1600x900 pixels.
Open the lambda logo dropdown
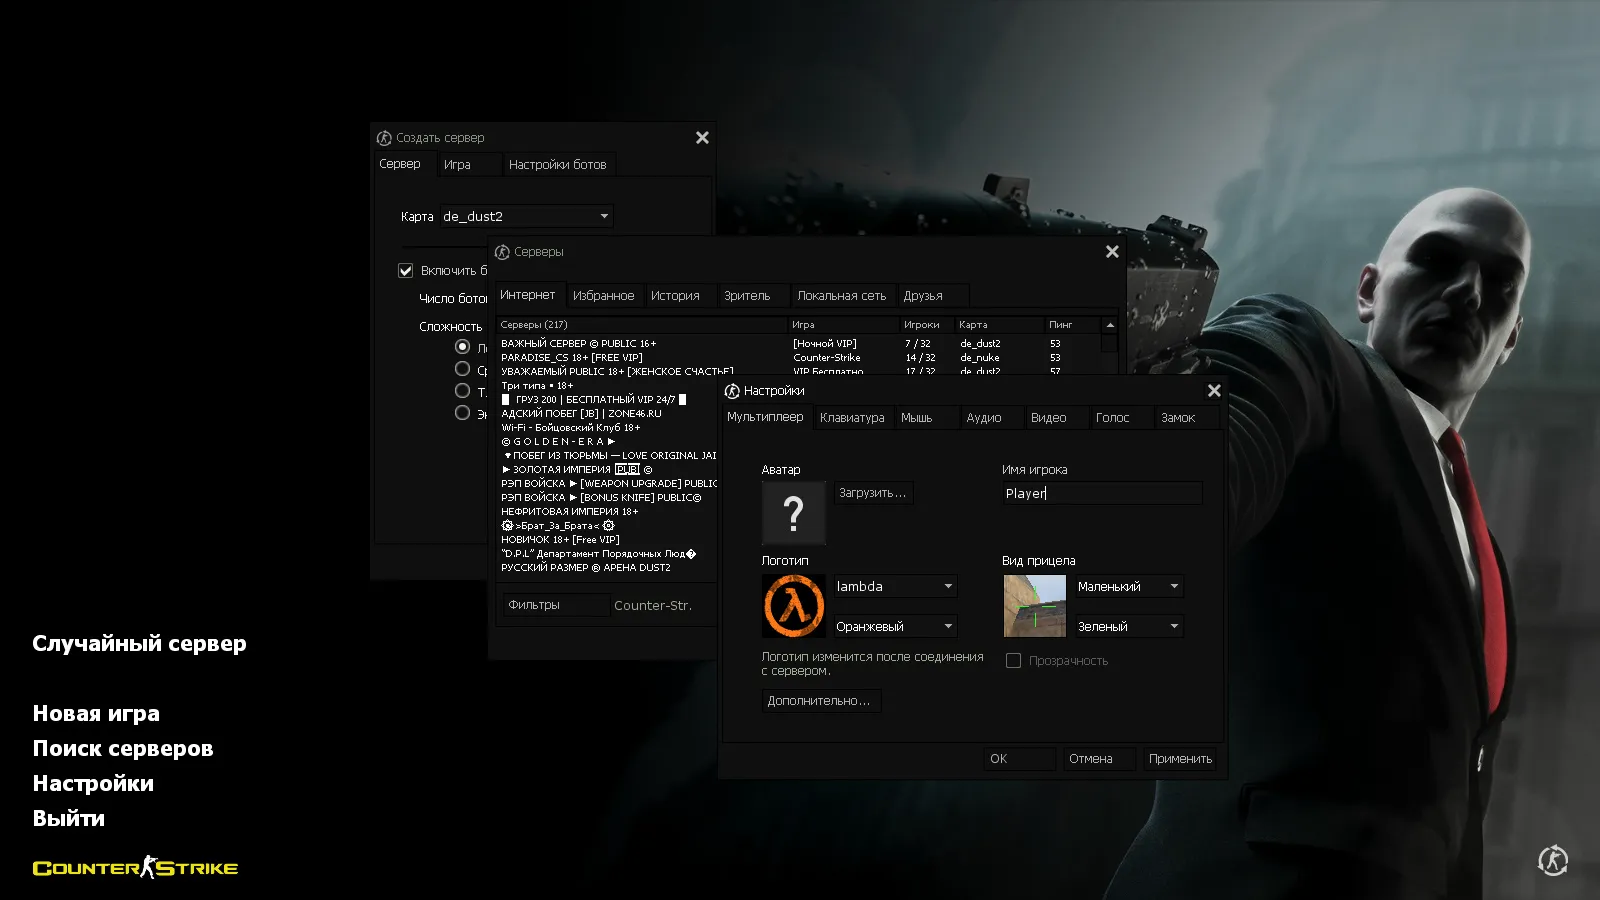click(895, 587)
